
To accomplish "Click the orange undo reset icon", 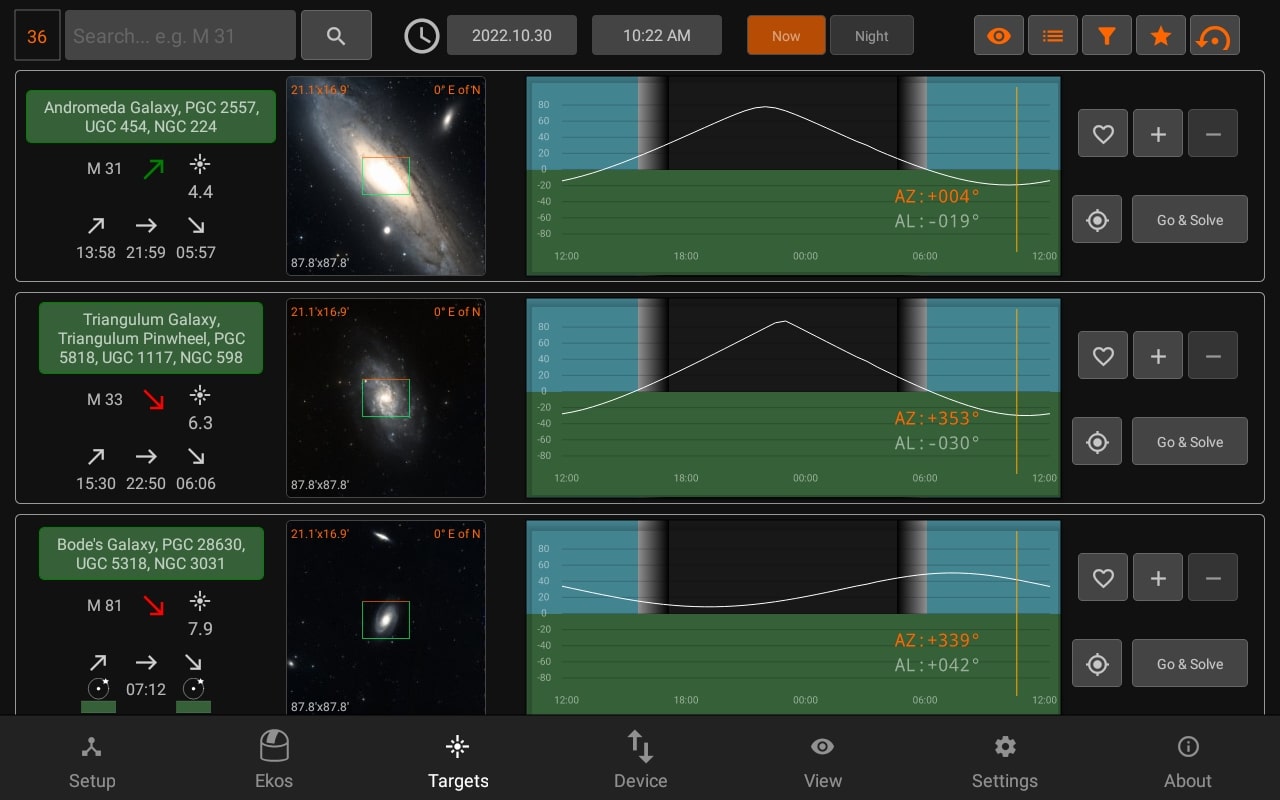I will click(x=1215, y=36).
